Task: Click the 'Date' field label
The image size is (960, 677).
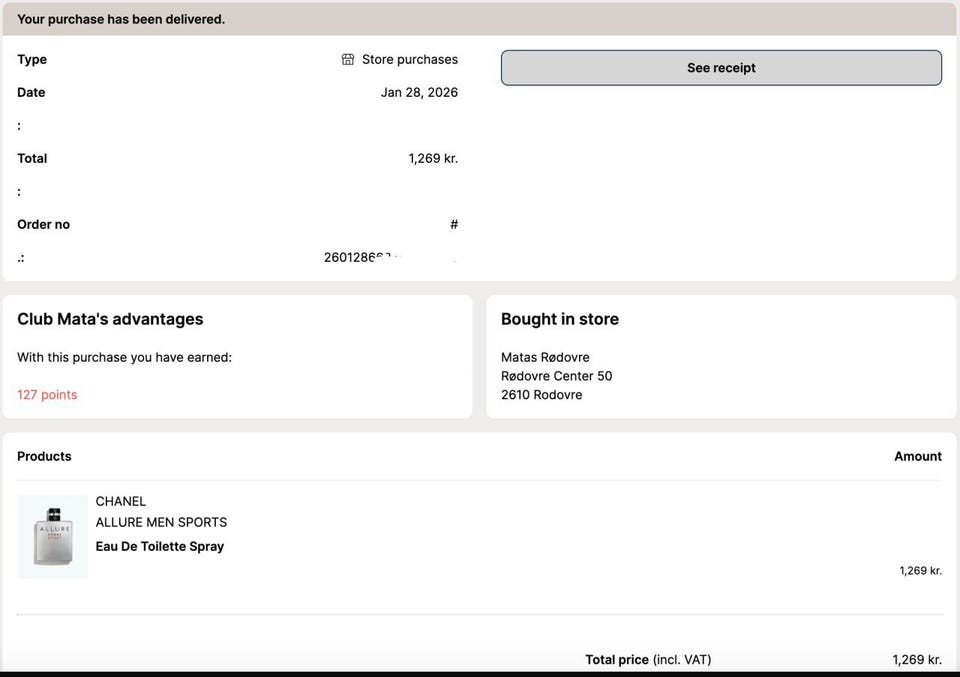Action: coord(31,92)
